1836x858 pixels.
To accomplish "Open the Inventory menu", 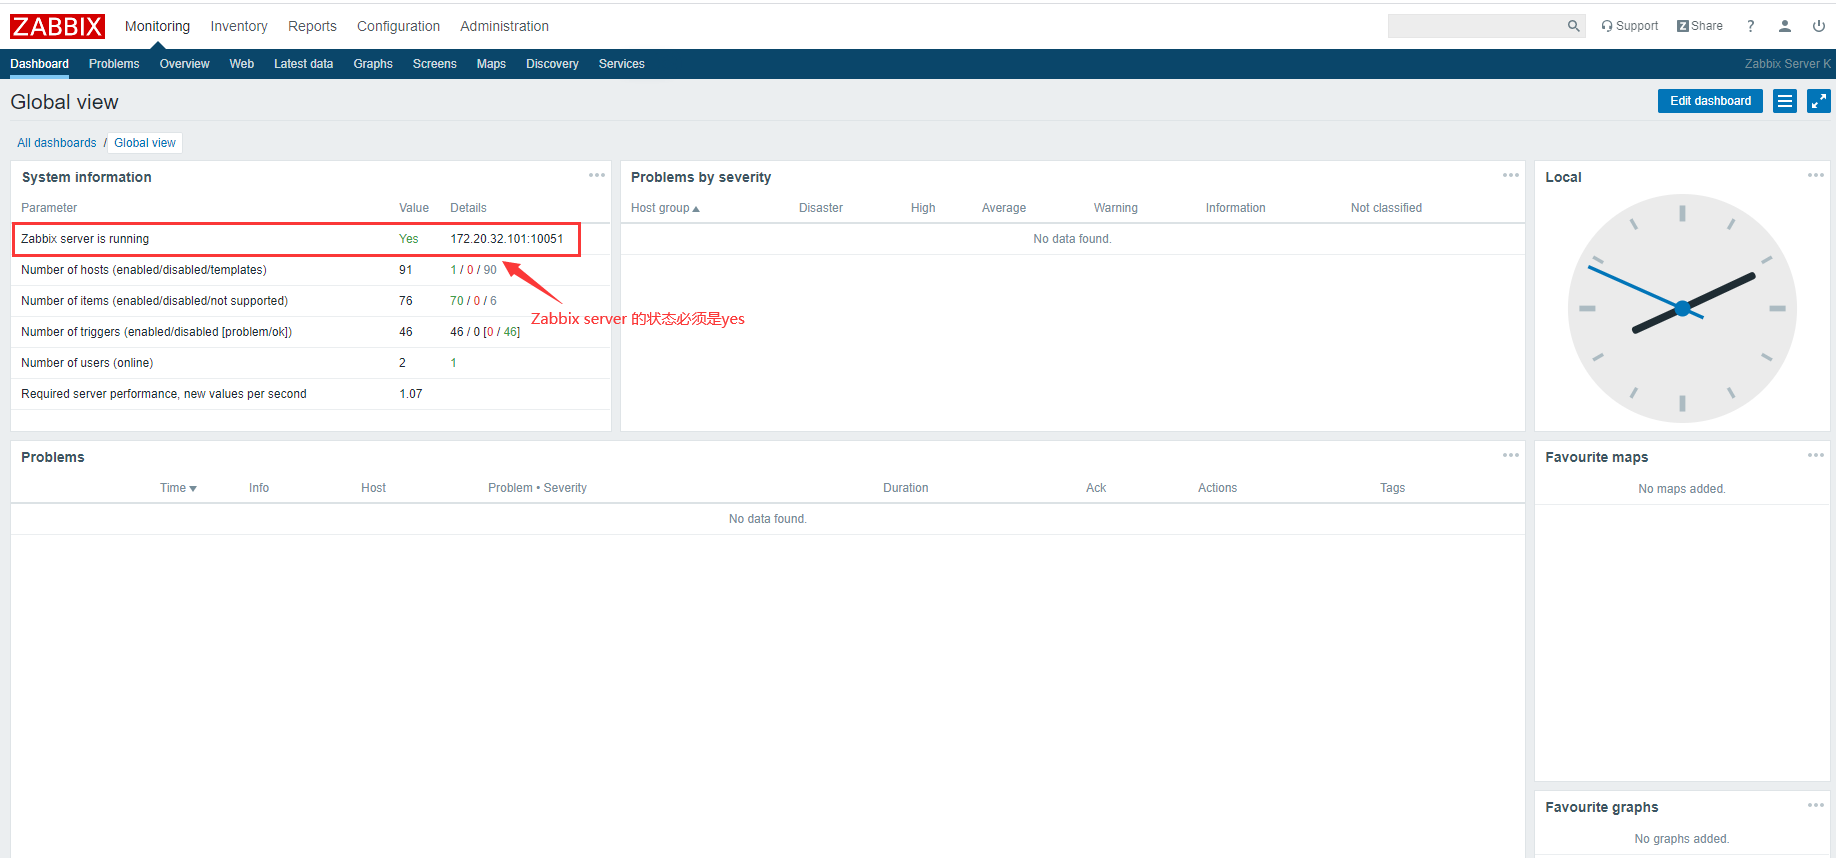I will (239, 26).
